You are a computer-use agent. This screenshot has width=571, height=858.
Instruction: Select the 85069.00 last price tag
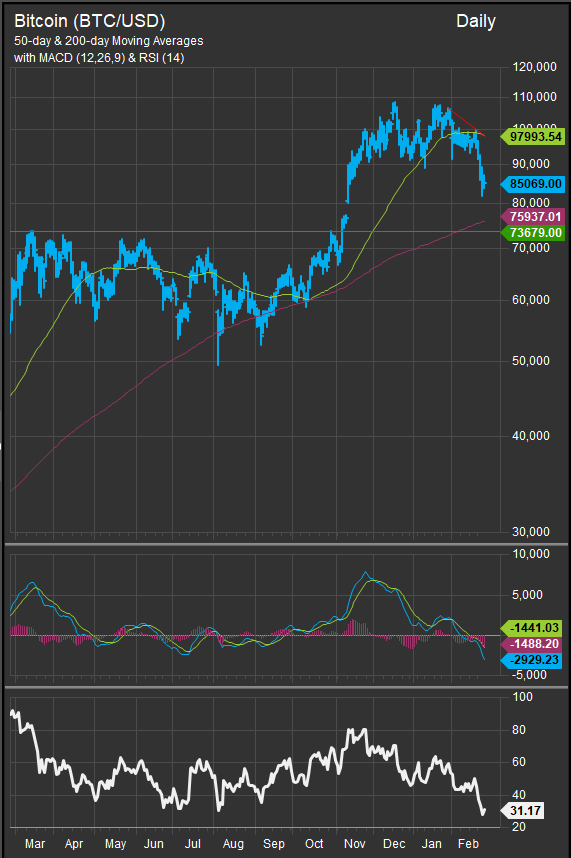[x=533, y=184]
